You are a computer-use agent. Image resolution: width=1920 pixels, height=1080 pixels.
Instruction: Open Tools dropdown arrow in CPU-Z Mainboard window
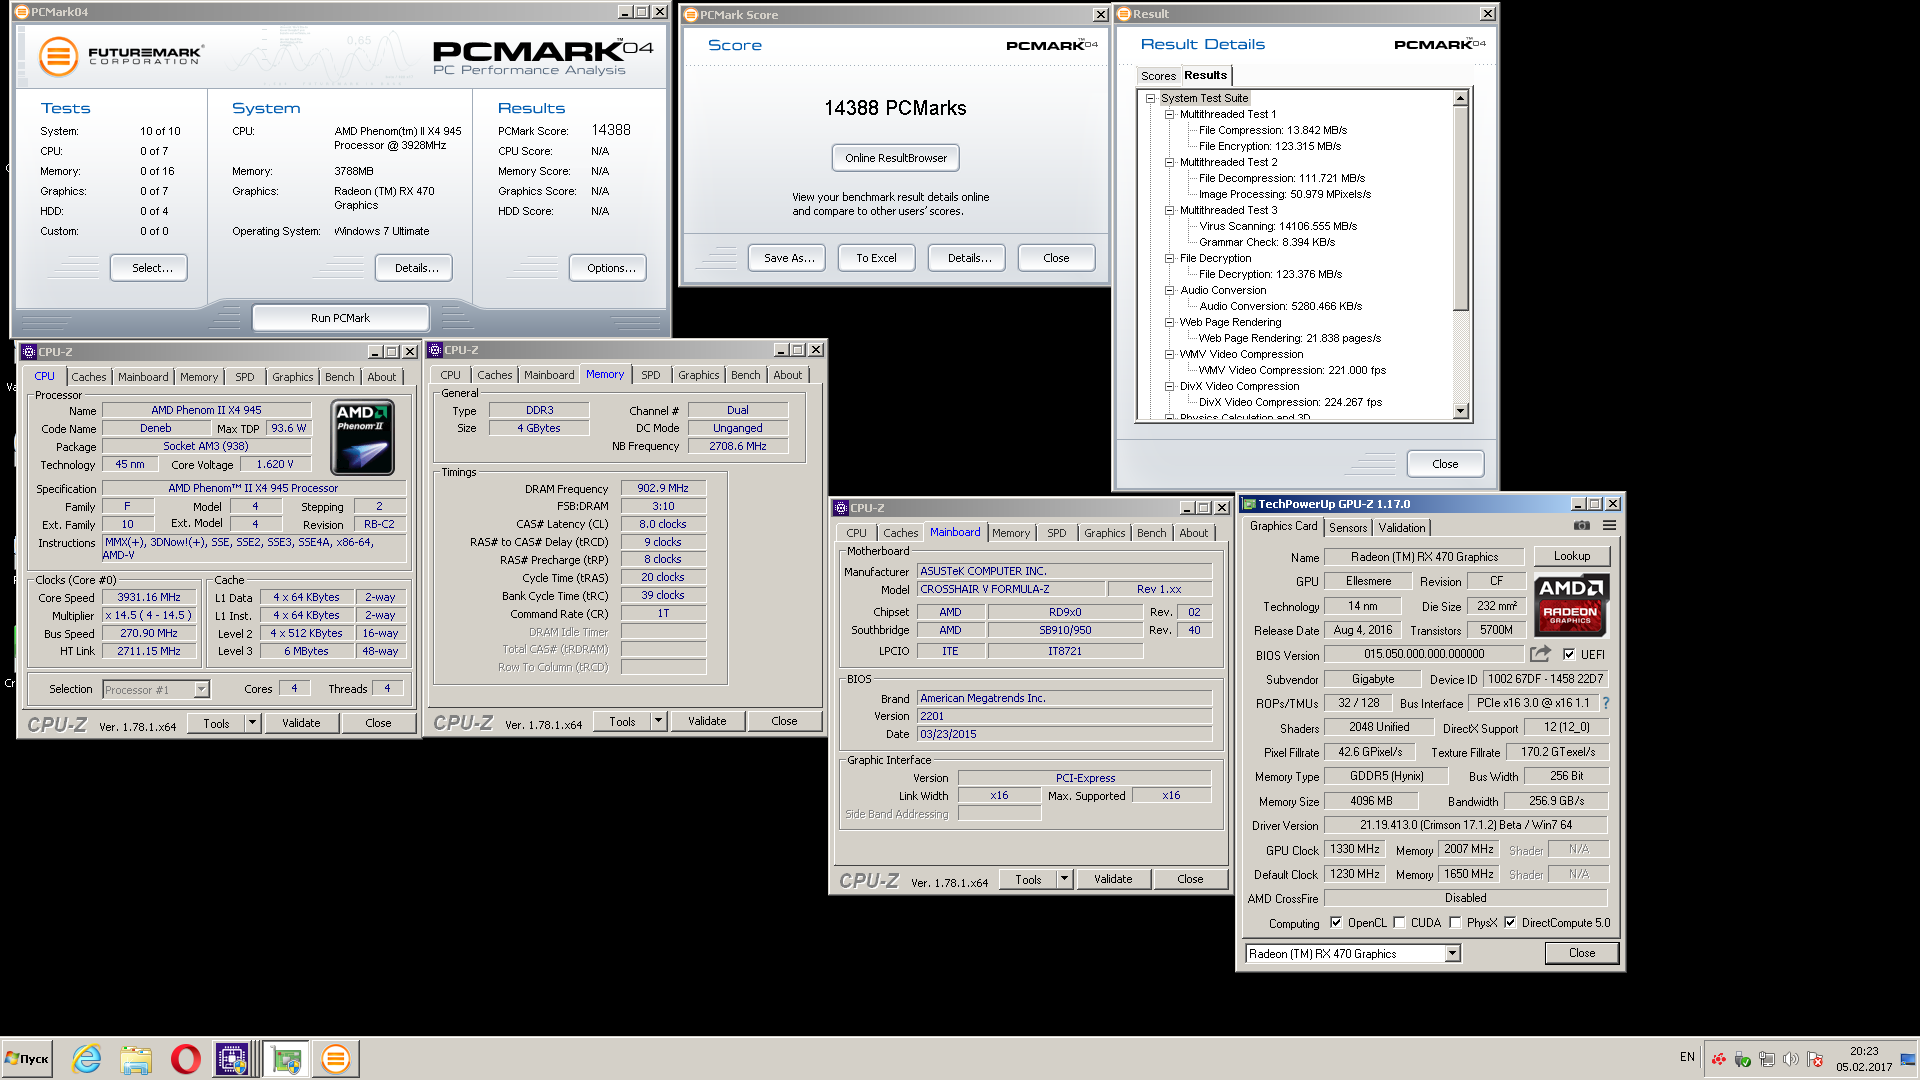tap(1064, 879)
